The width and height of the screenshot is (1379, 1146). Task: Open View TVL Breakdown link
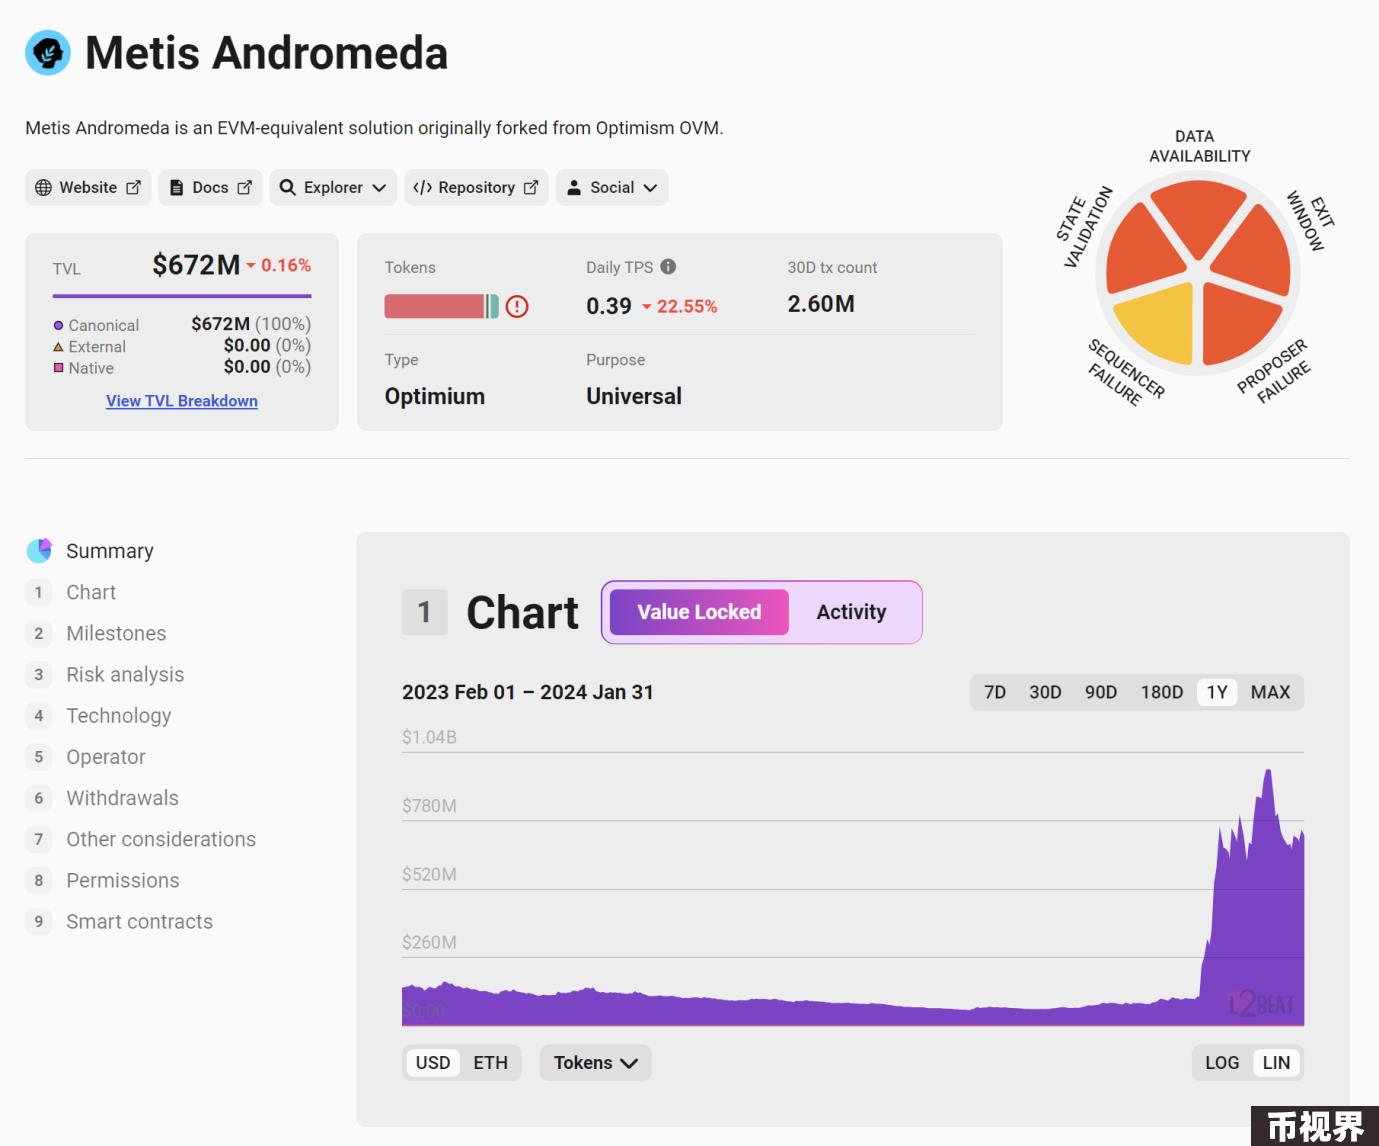[x=182, y=401]
